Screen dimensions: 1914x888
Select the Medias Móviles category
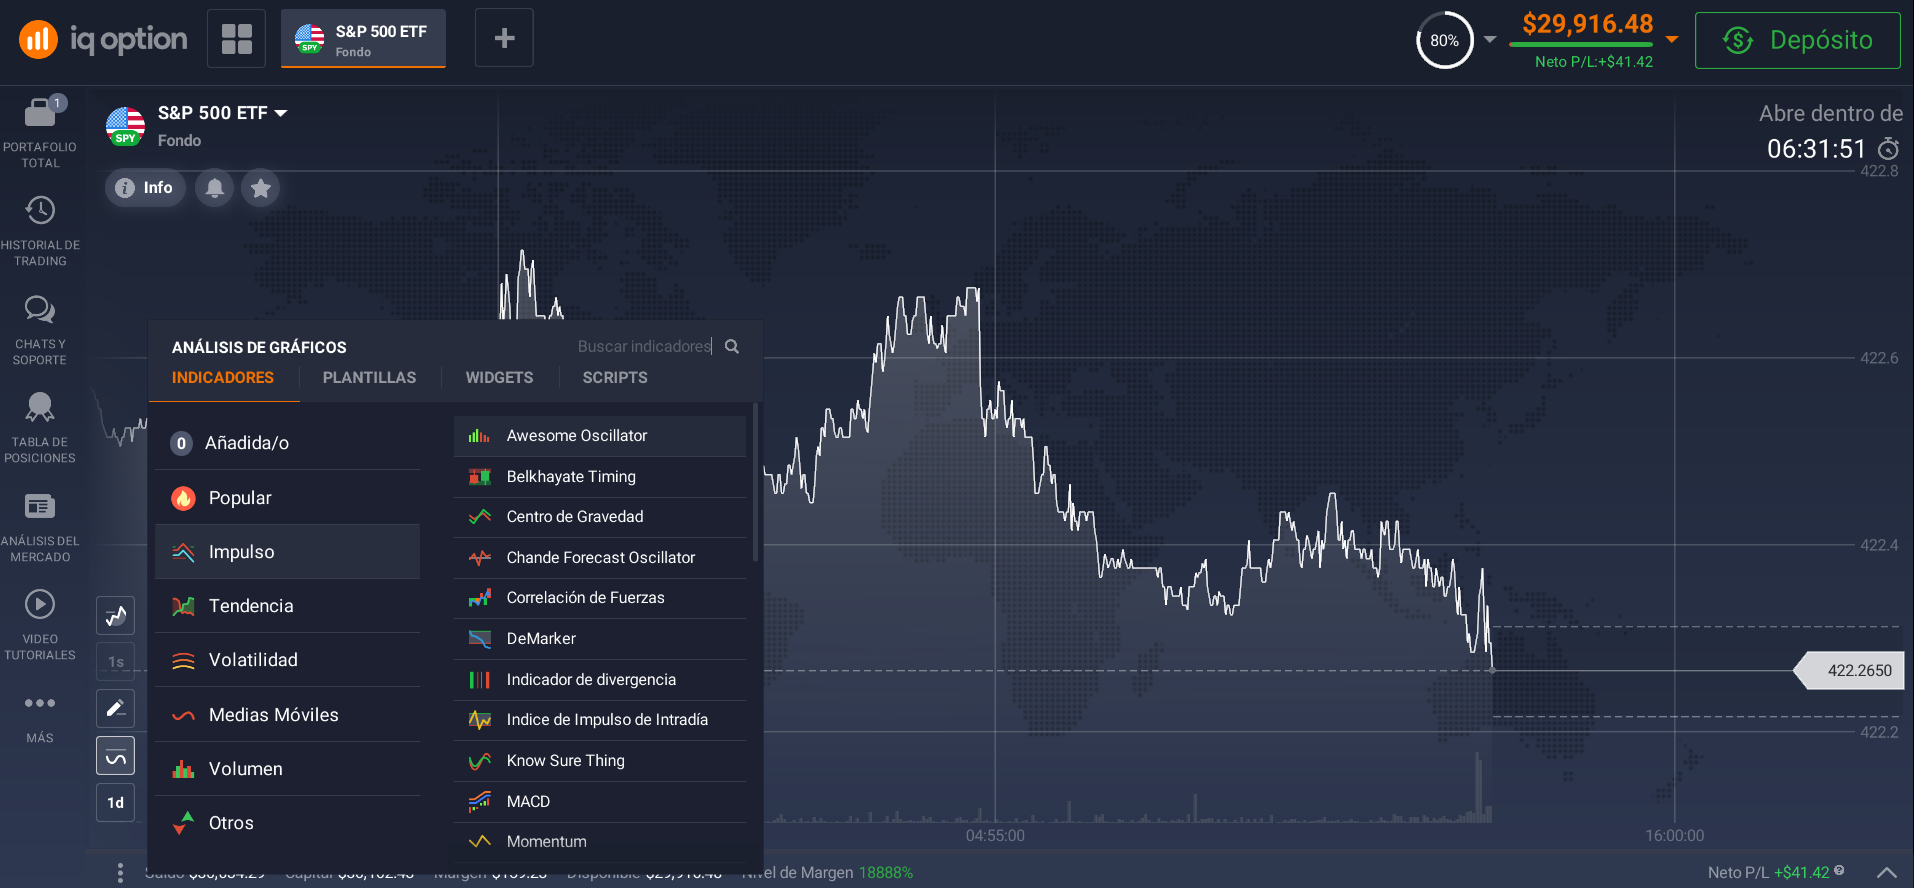click(x=287, y=715)
